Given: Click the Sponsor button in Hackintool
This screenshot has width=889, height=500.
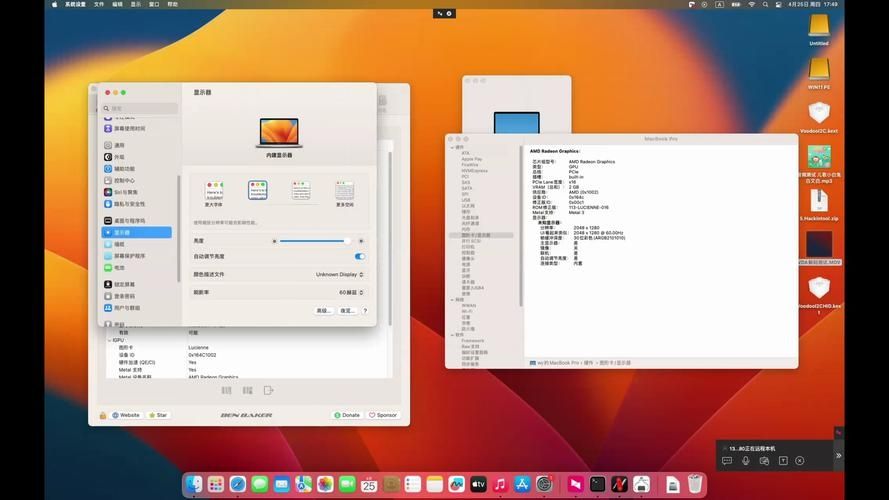Looking at the screenshot, I should pyautogui.click(x=383, y=415).
